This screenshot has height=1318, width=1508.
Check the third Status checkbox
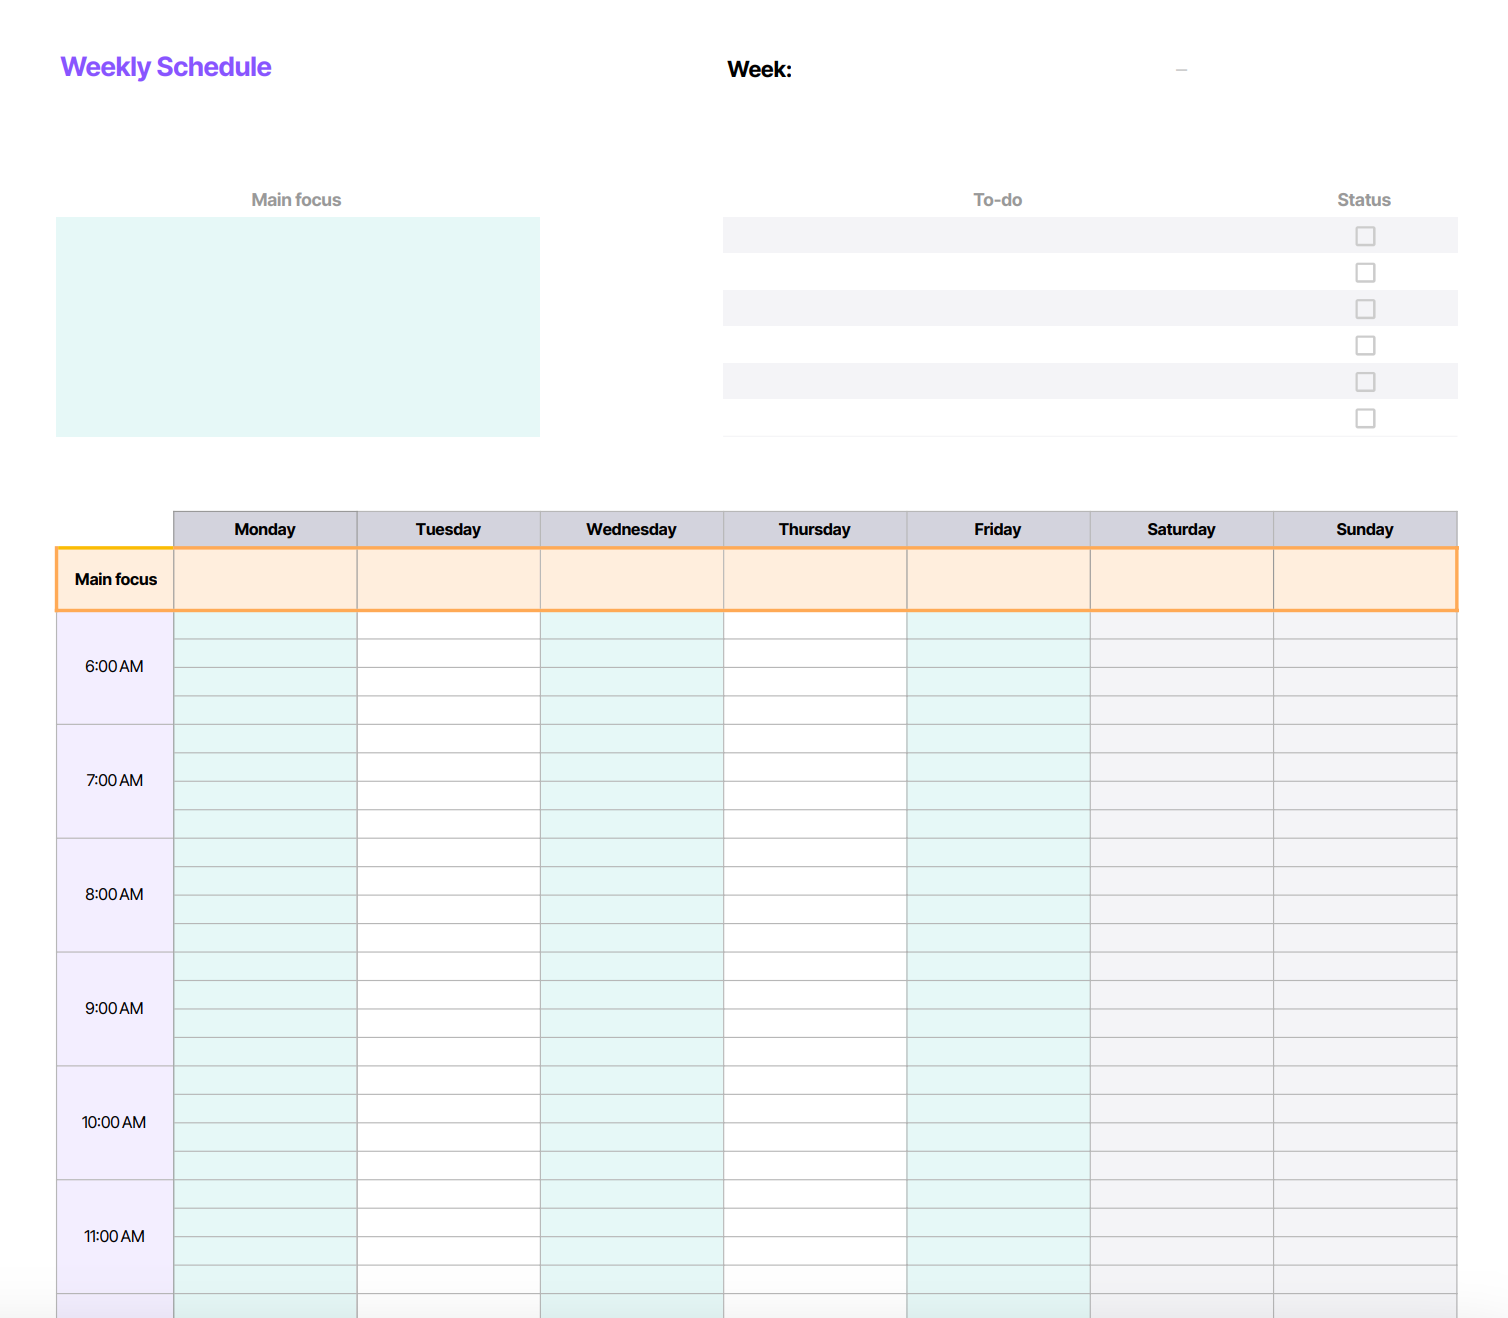point(1365,308)
